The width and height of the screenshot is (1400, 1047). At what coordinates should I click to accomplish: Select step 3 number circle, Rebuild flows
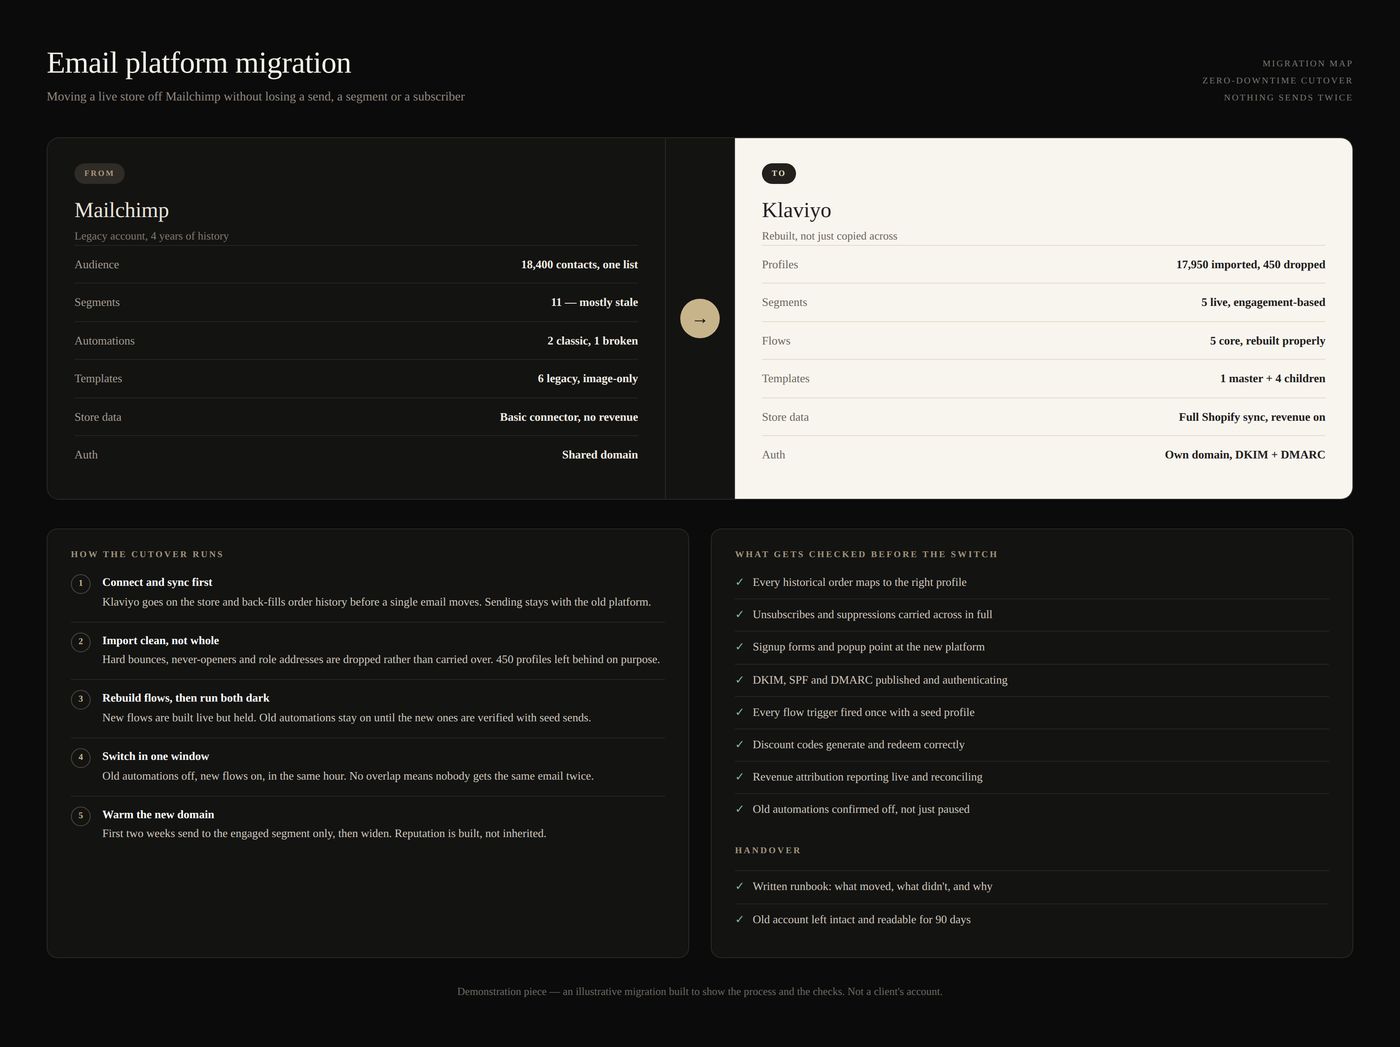[x=81, y=699]
